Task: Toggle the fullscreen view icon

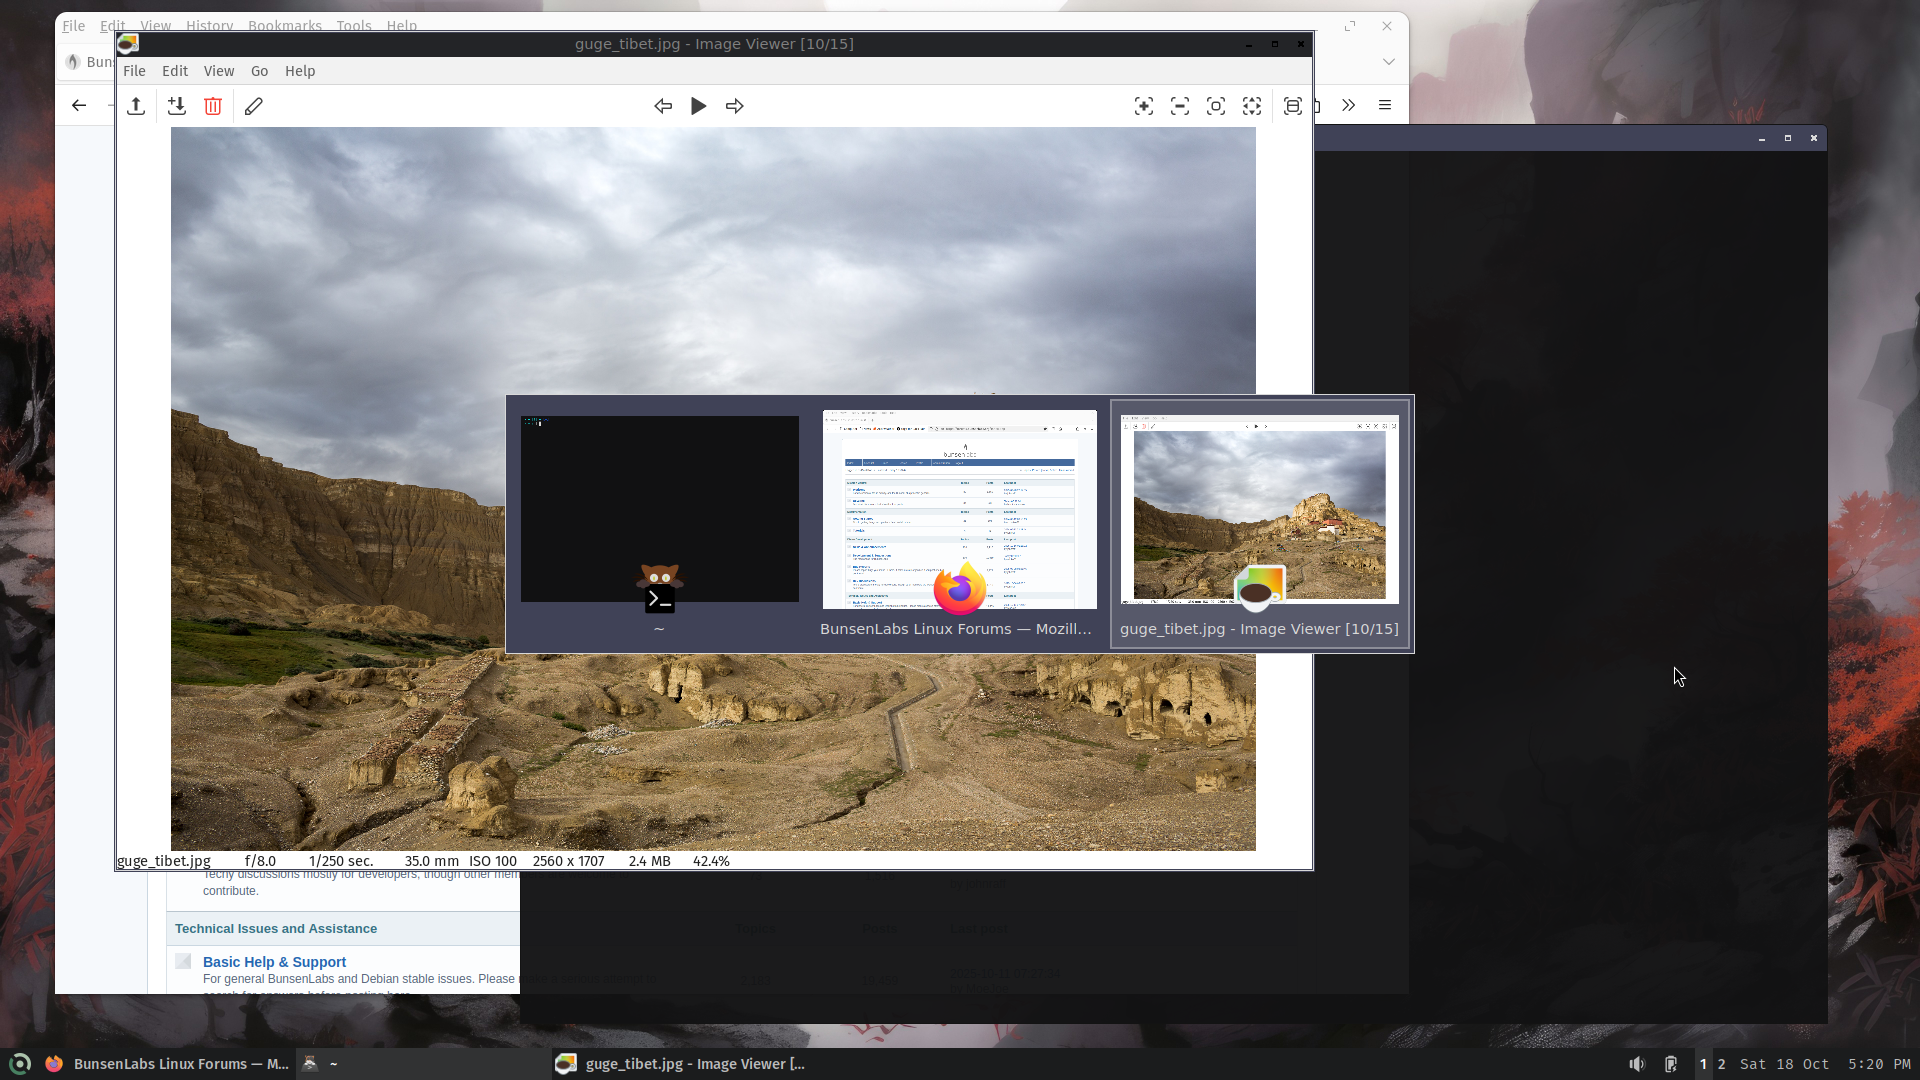Action: pyautogui.click(x=1293, y=106)
